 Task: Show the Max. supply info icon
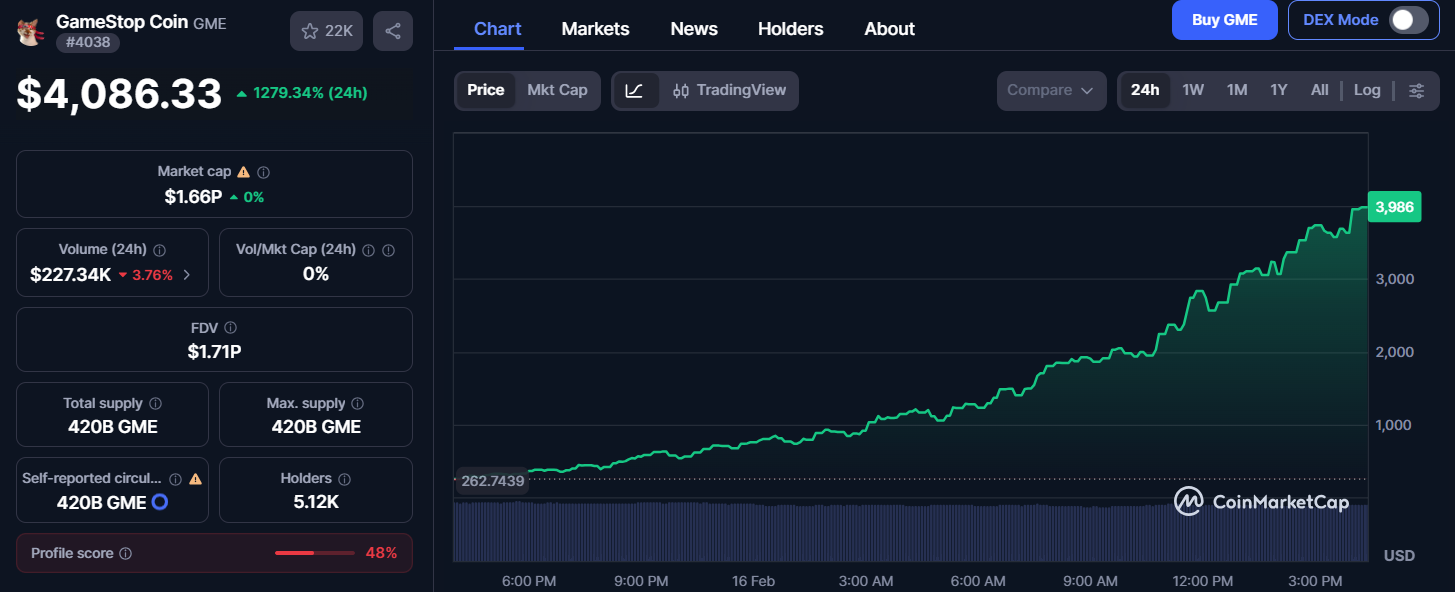click(358, 404)
